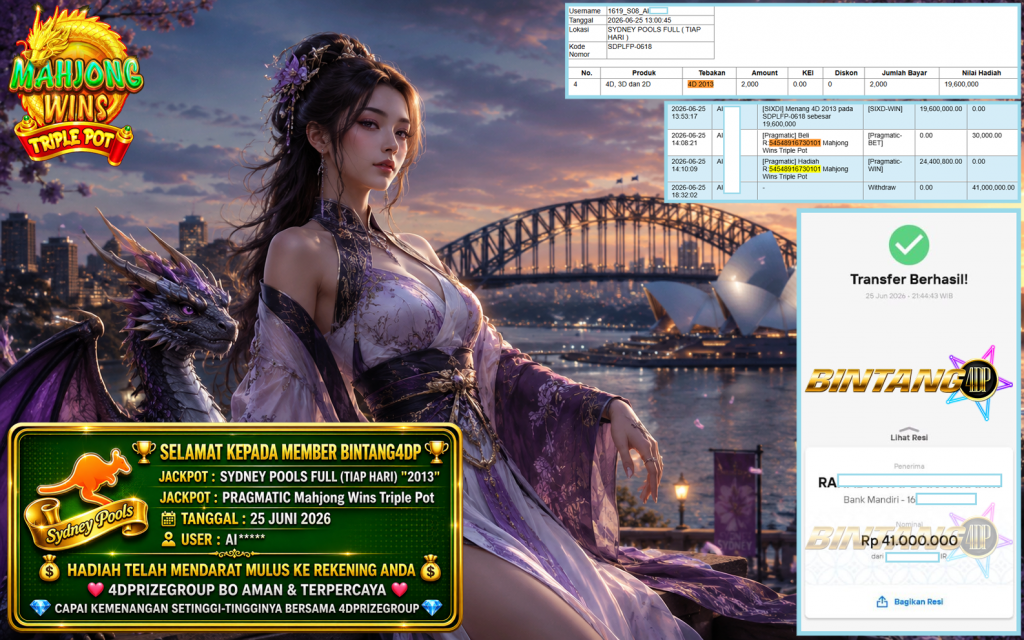Click the Nilai Hadiah column header
The width and height of the screenshot is (1024, 640).
pyautogui.click(x=981, y=72)
